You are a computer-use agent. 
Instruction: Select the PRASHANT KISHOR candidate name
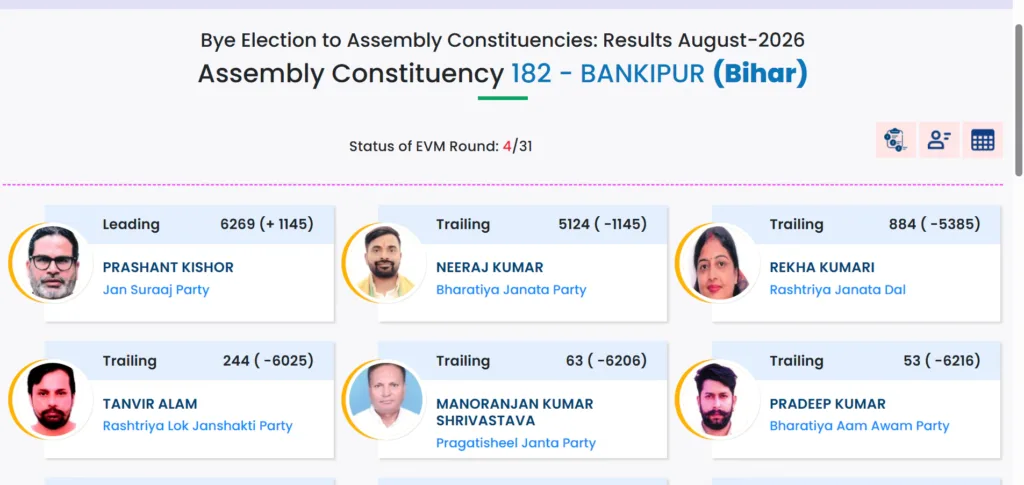tap(168, 268)
